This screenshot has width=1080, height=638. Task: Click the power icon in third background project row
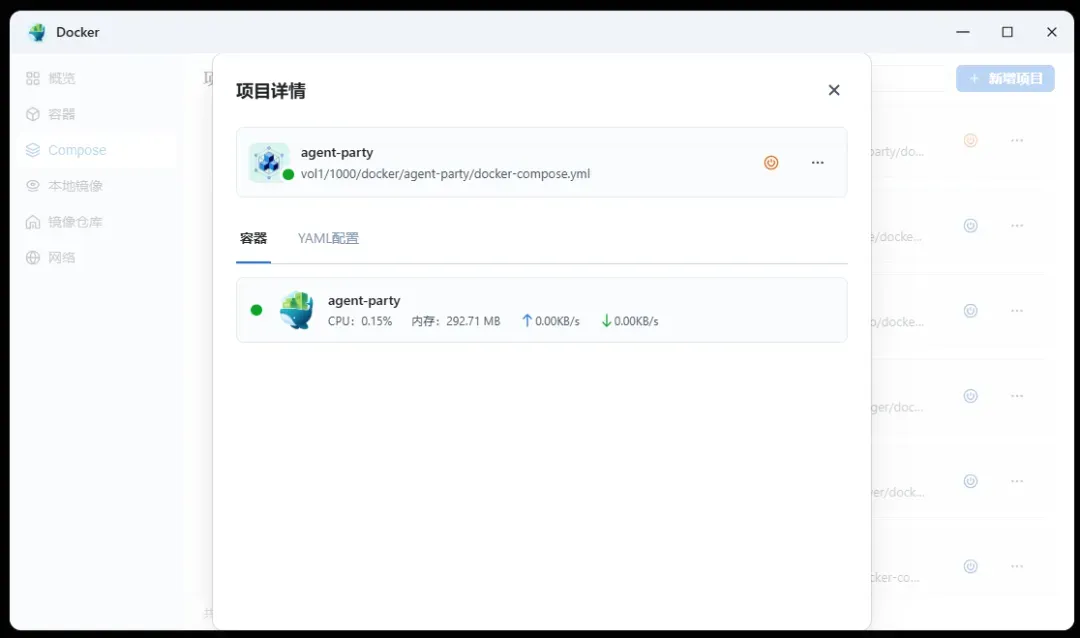click(970, 311)
